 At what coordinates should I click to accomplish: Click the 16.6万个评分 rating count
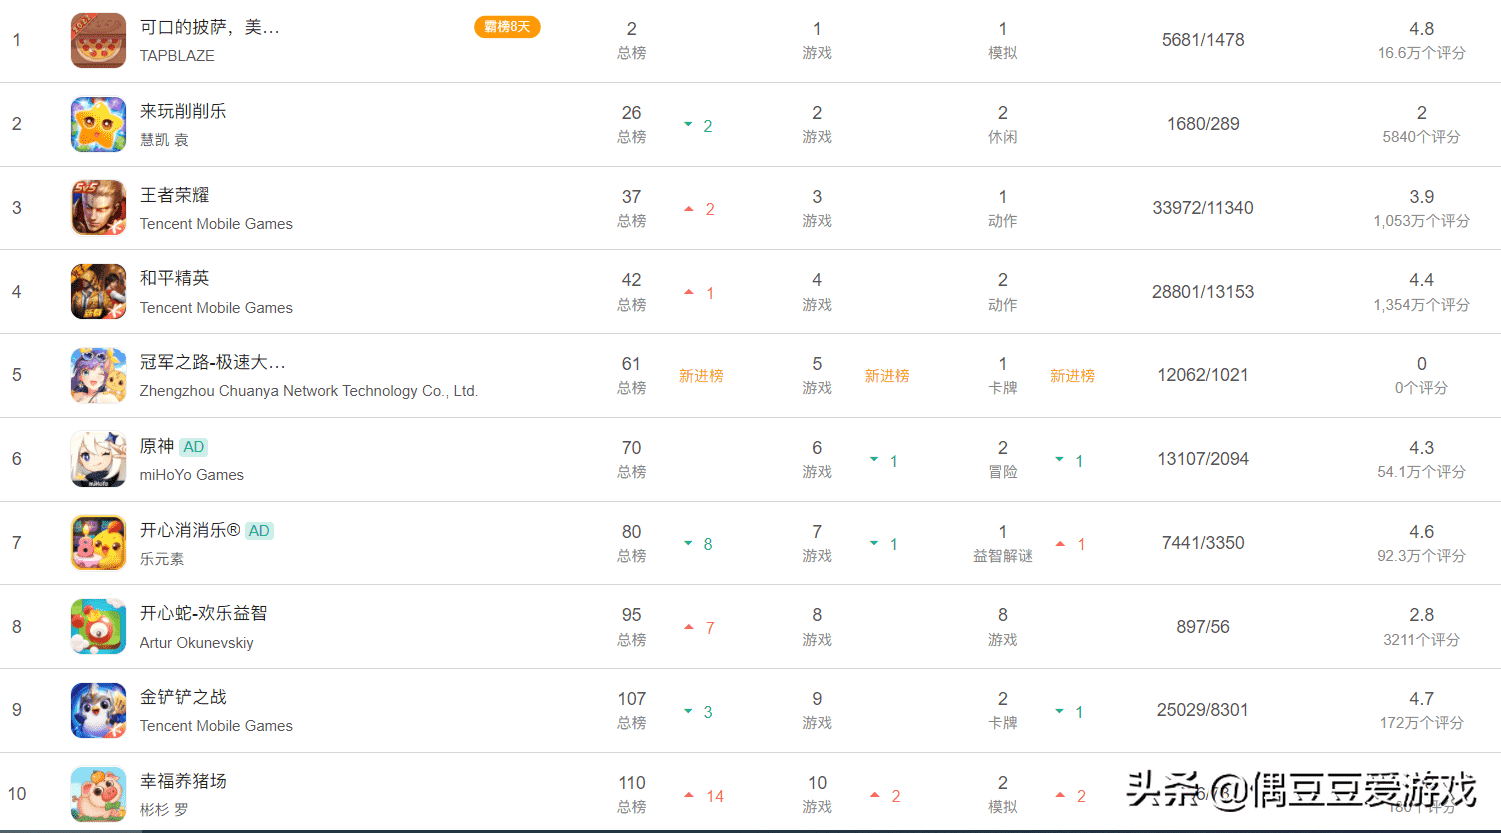[1421, 53]
